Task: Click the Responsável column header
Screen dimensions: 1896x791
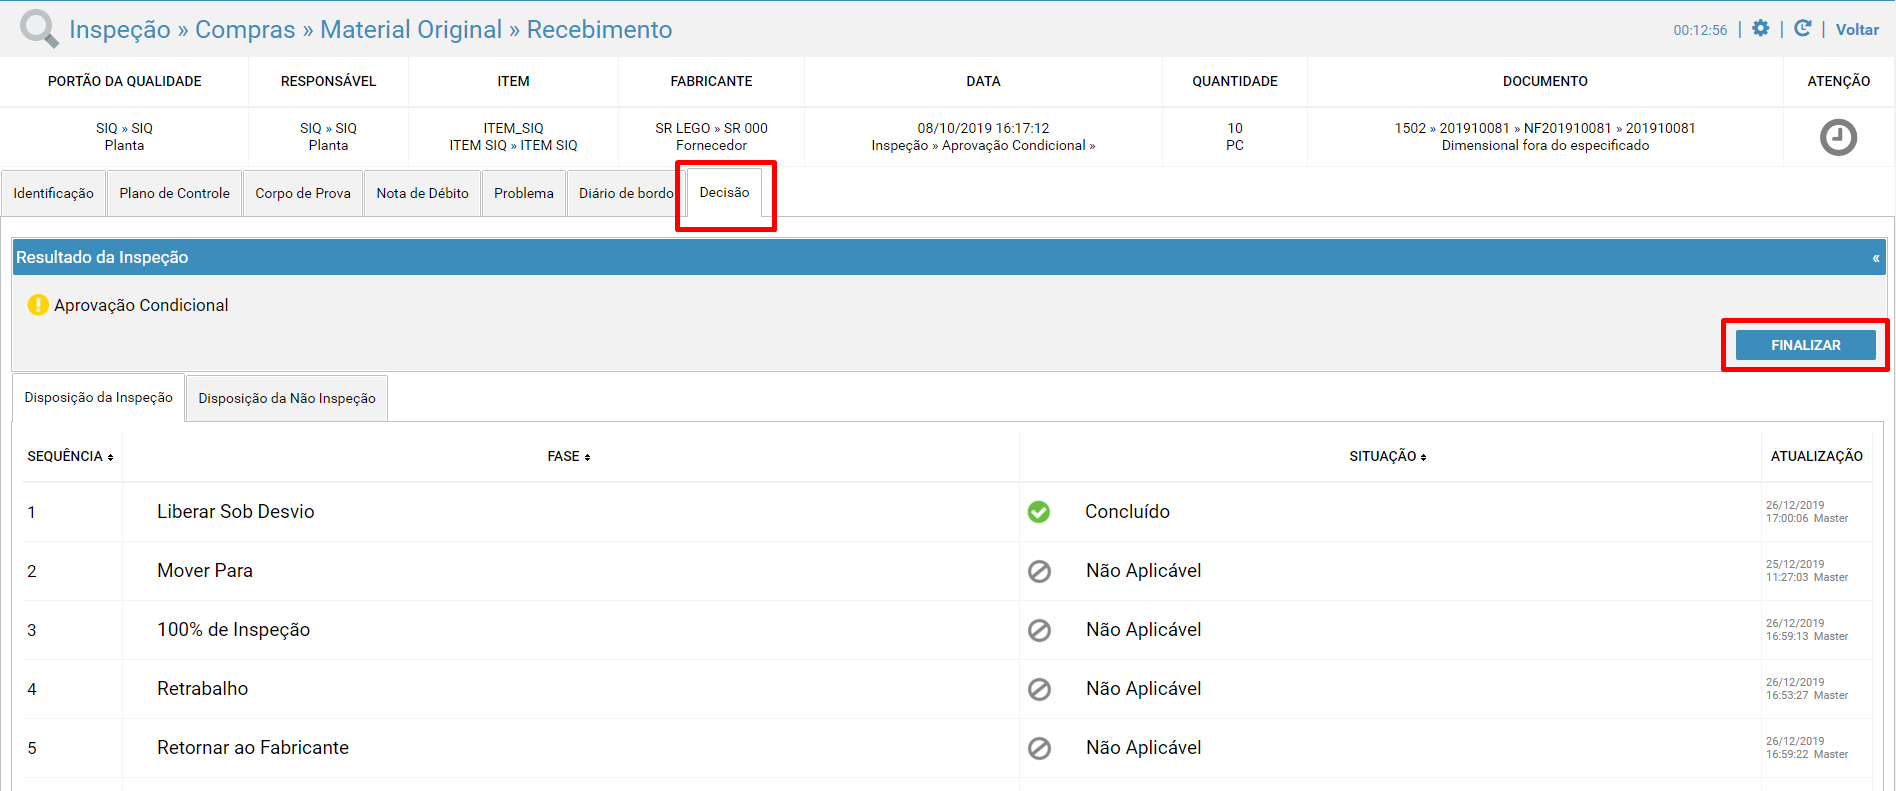Action: tap(328, 81)
